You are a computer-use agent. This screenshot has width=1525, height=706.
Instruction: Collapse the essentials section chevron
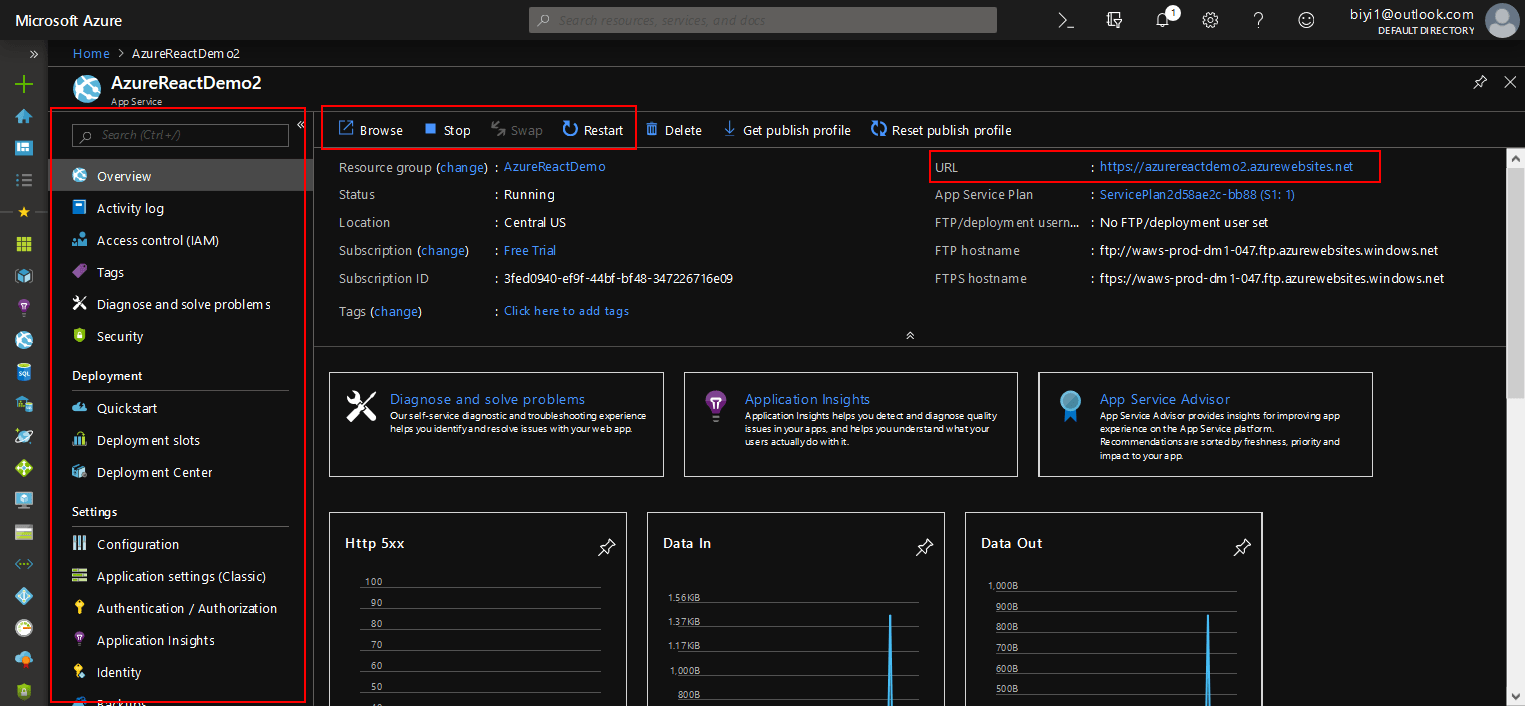[909, 335]
